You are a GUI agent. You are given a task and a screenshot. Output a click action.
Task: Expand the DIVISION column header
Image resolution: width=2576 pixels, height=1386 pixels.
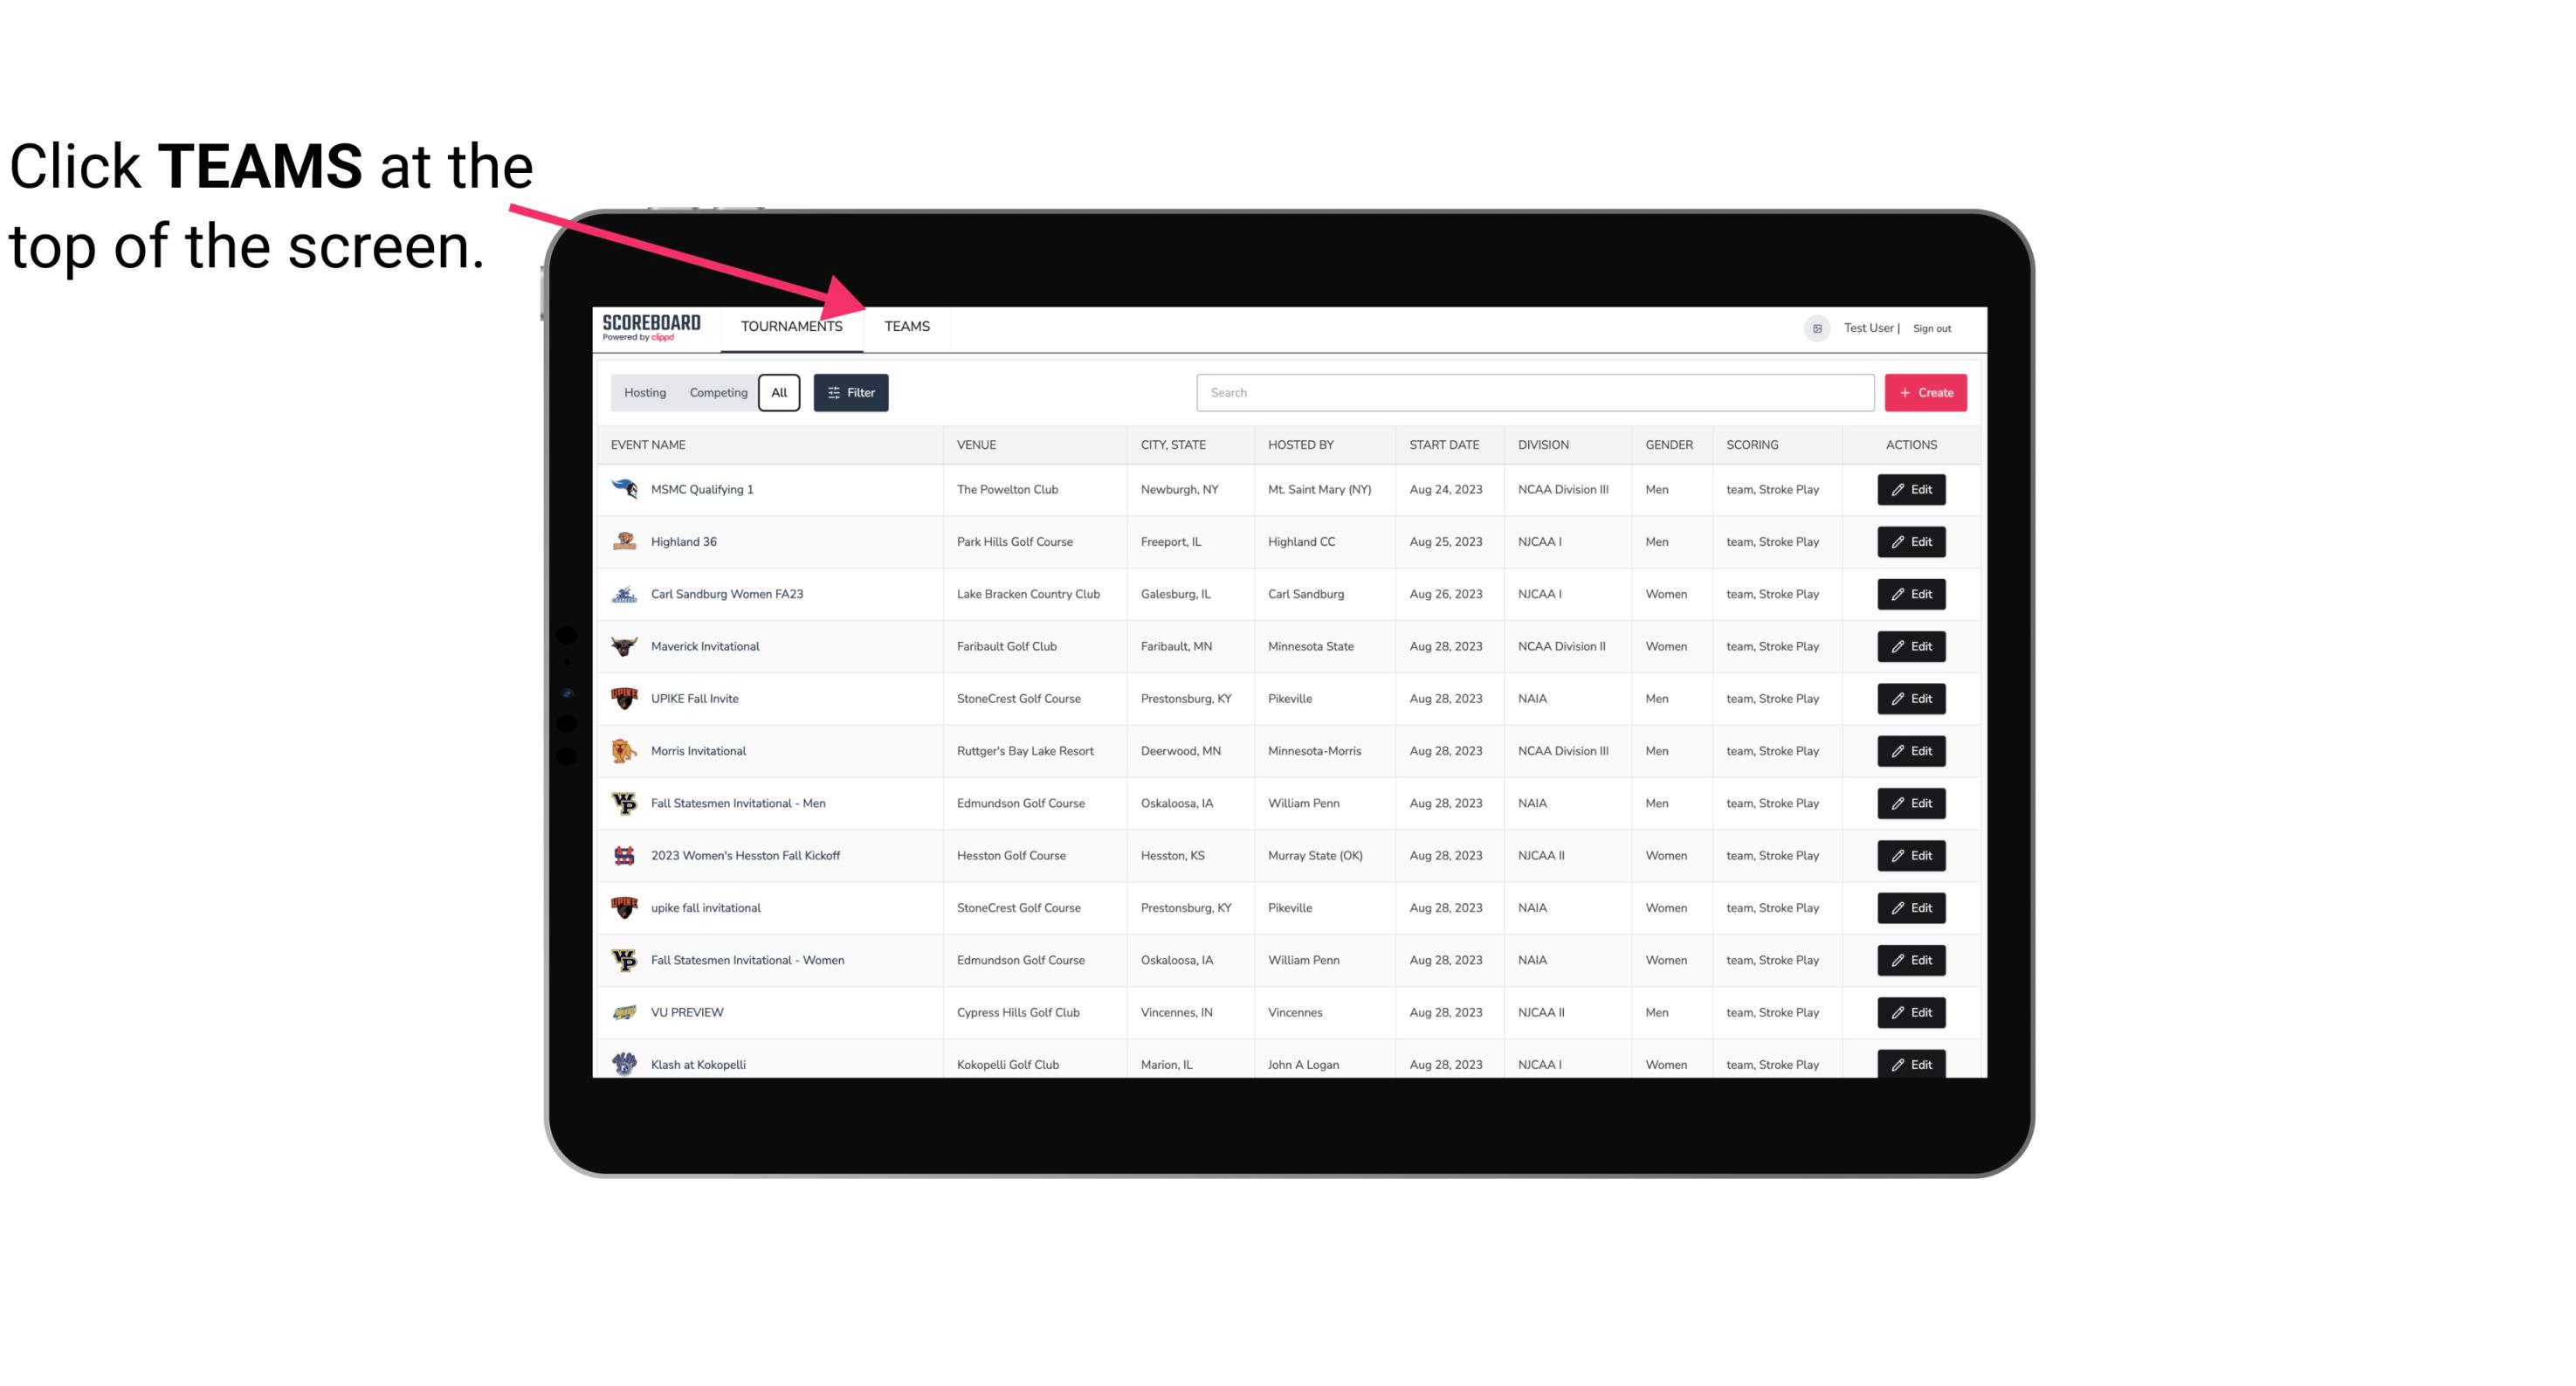tap(1546, 444)
